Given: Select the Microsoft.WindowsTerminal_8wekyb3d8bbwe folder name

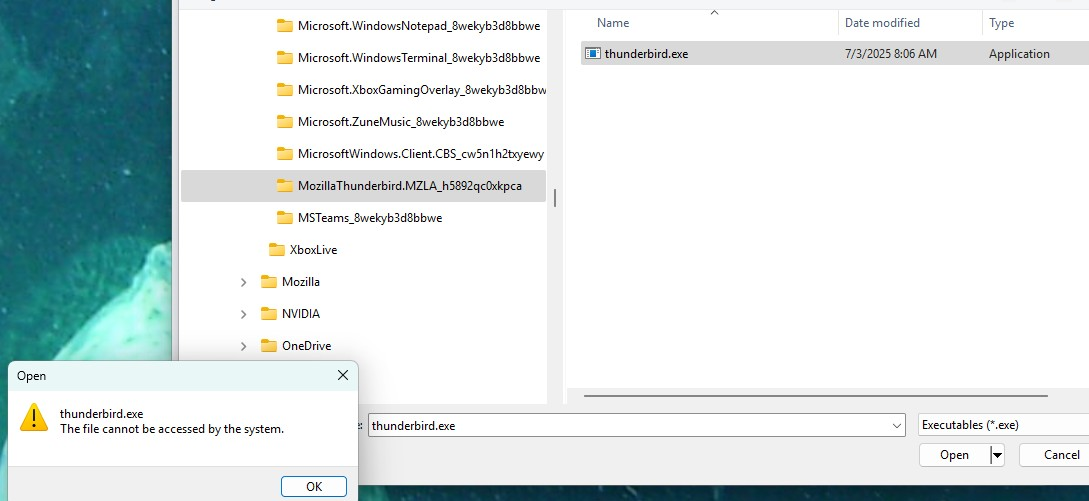Looking at the screenshot, I should pyautogui.click(x=419, y=58).
